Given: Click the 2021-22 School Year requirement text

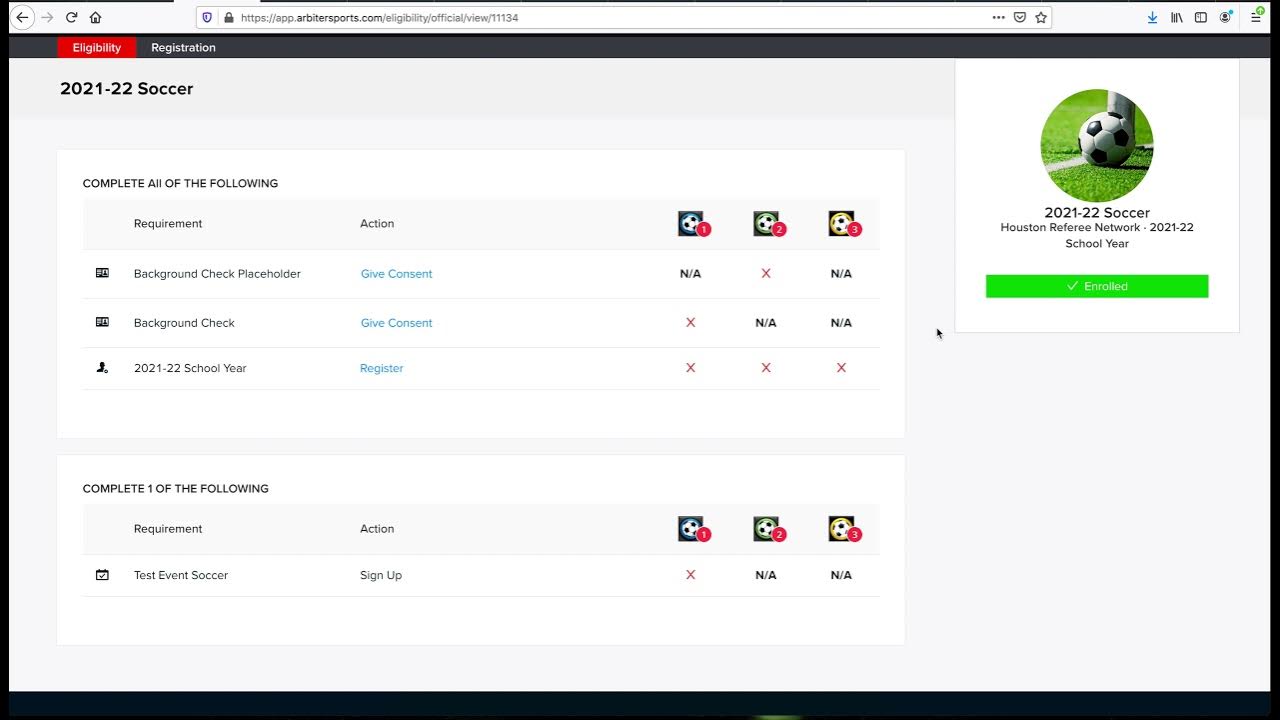Looking at the screenshot, I should tap(190, 368).
